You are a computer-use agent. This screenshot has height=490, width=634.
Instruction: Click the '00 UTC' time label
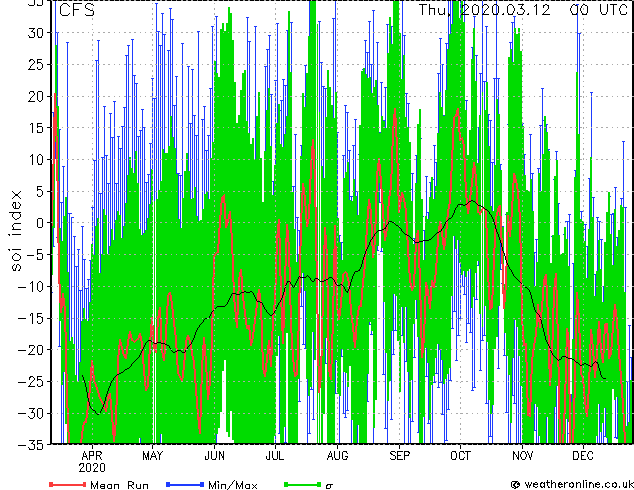coord(599,10)
